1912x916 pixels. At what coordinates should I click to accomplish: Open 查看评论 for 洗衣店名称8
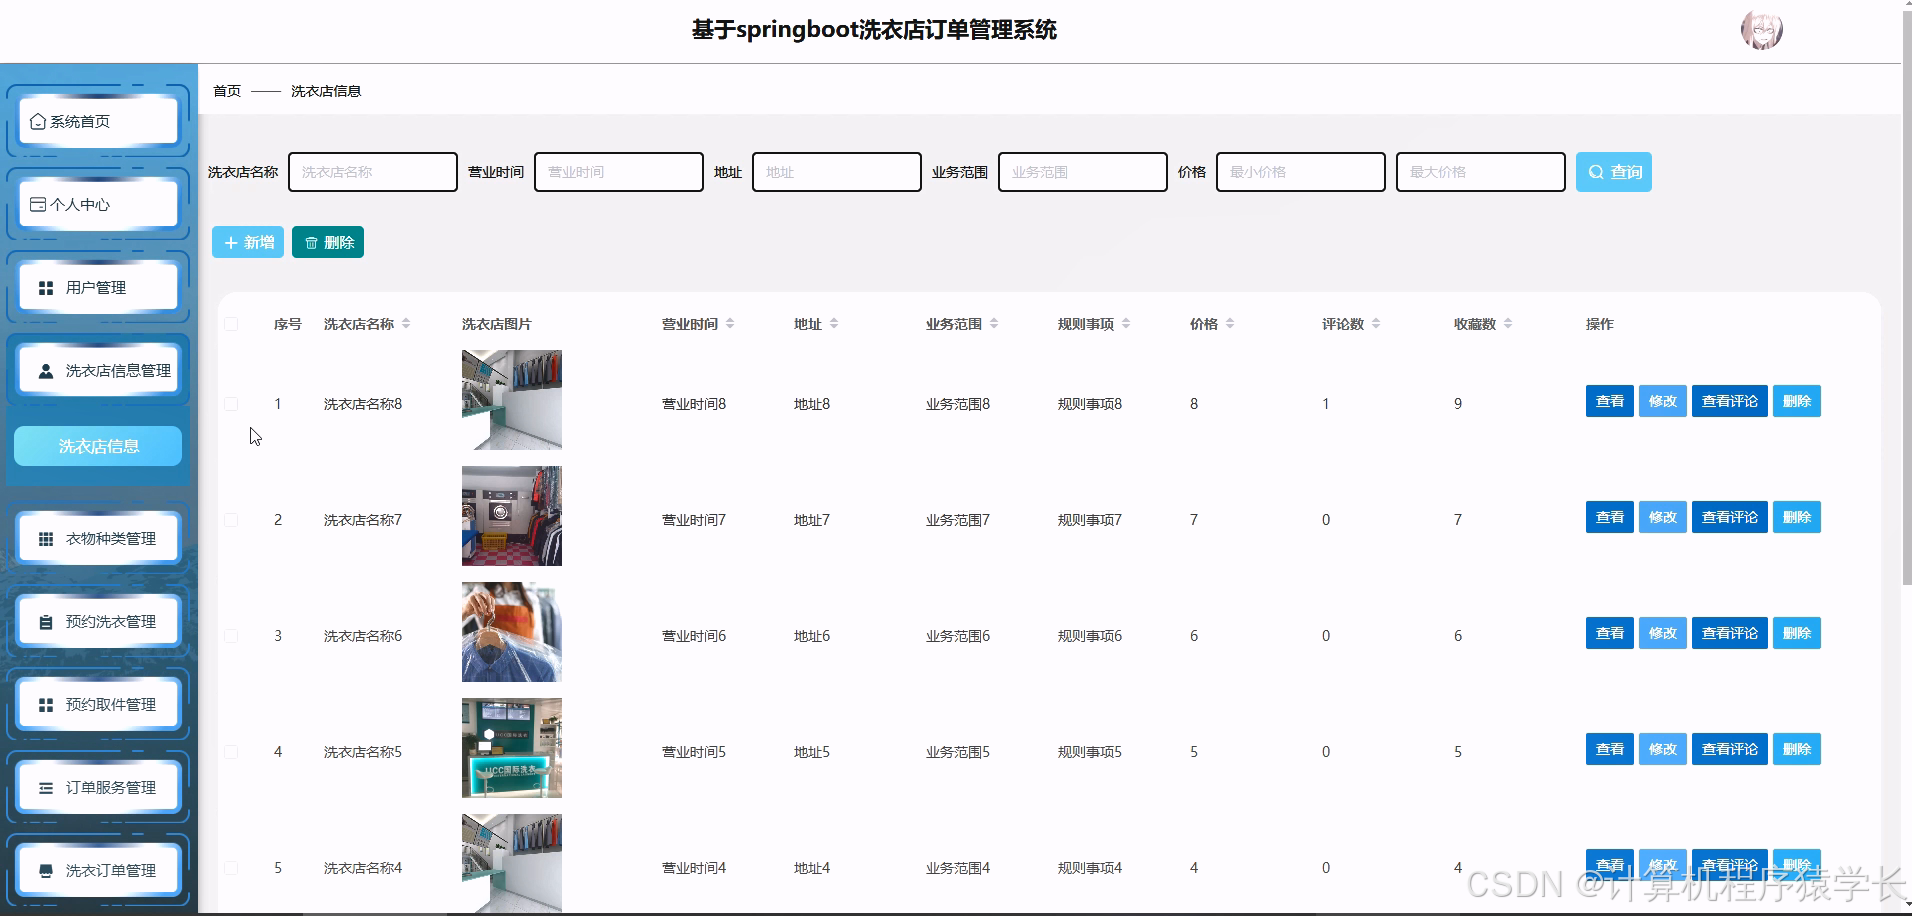(x=1729, y=401)
